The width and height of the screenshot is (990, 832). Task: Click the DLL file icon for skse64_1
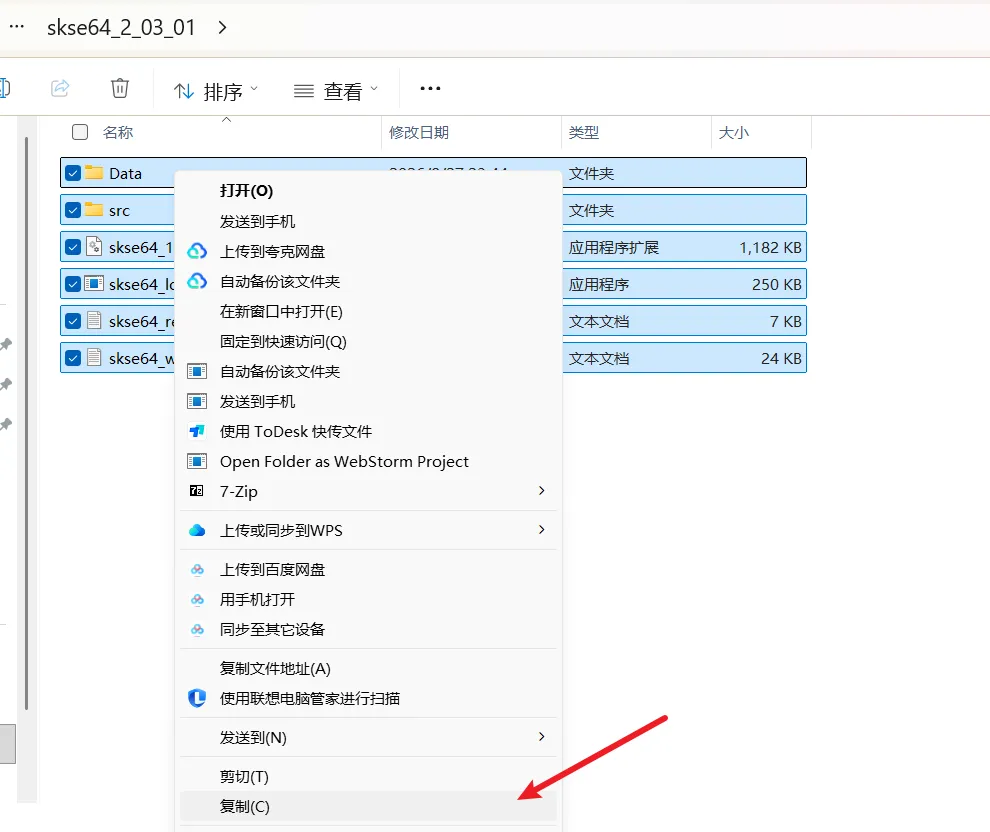[x=93, y=246]
